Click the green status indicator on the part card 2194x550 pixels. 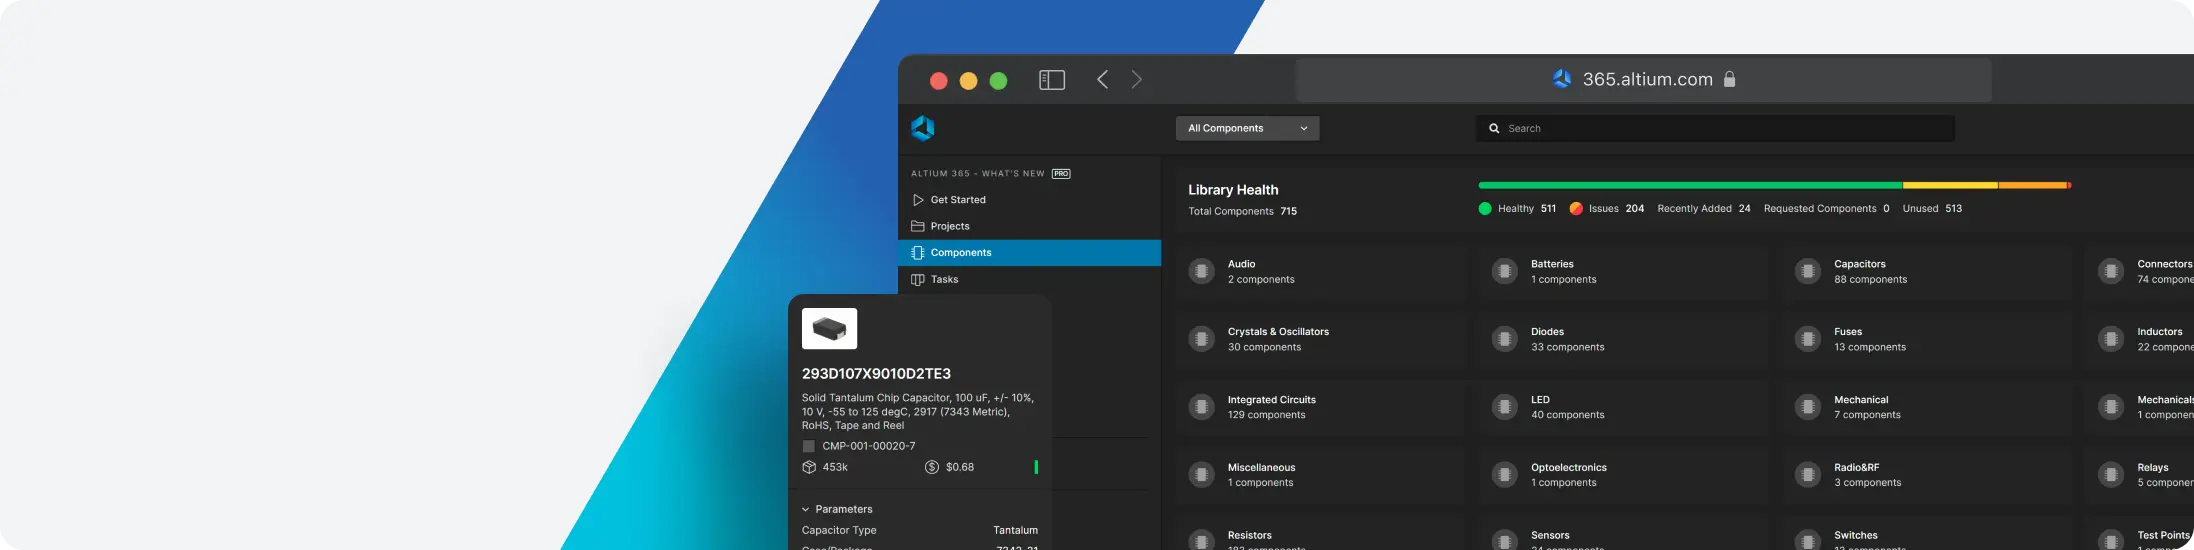(1036, 467)
